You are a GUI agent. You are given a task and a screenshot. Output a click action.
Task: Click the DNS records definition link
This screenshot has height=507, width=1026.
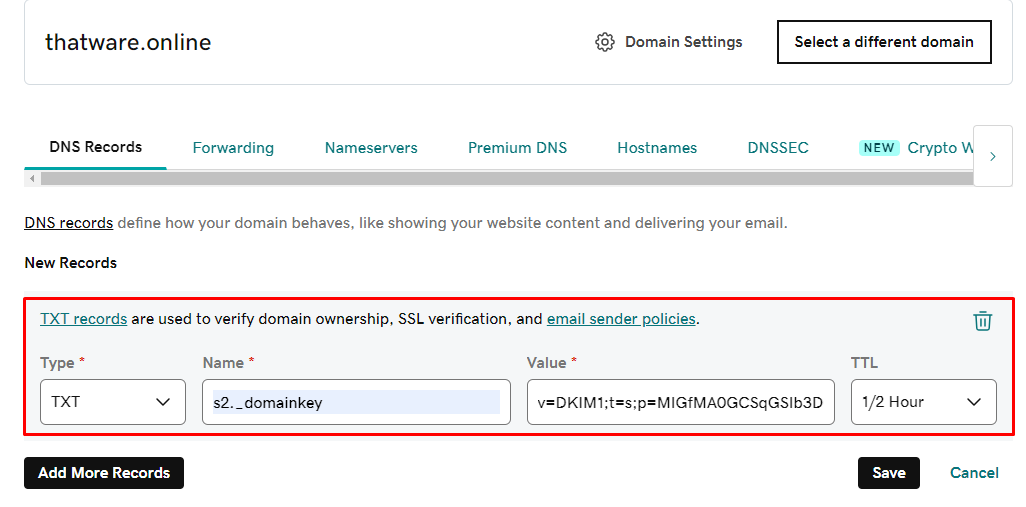pyautogui.click(x=69, y=223)
